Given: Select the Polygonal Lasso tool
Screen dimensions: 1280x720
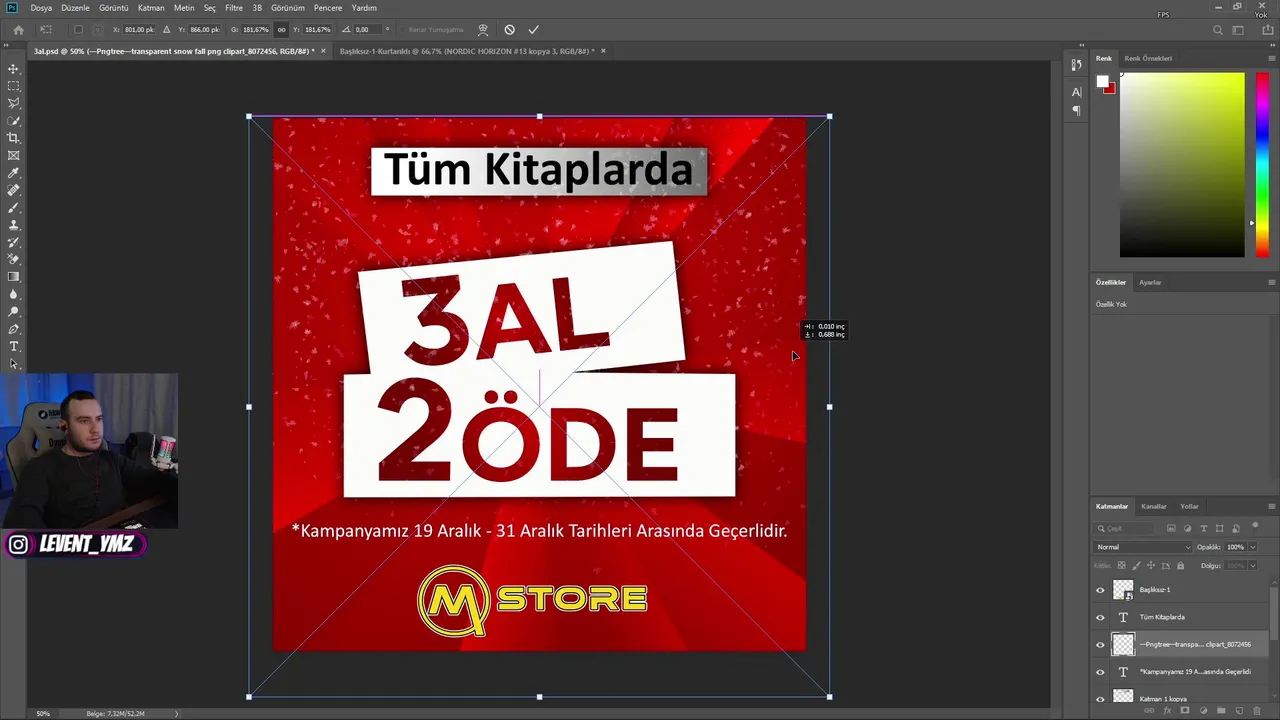Looking at the screenshot, I should coord(14,103).
